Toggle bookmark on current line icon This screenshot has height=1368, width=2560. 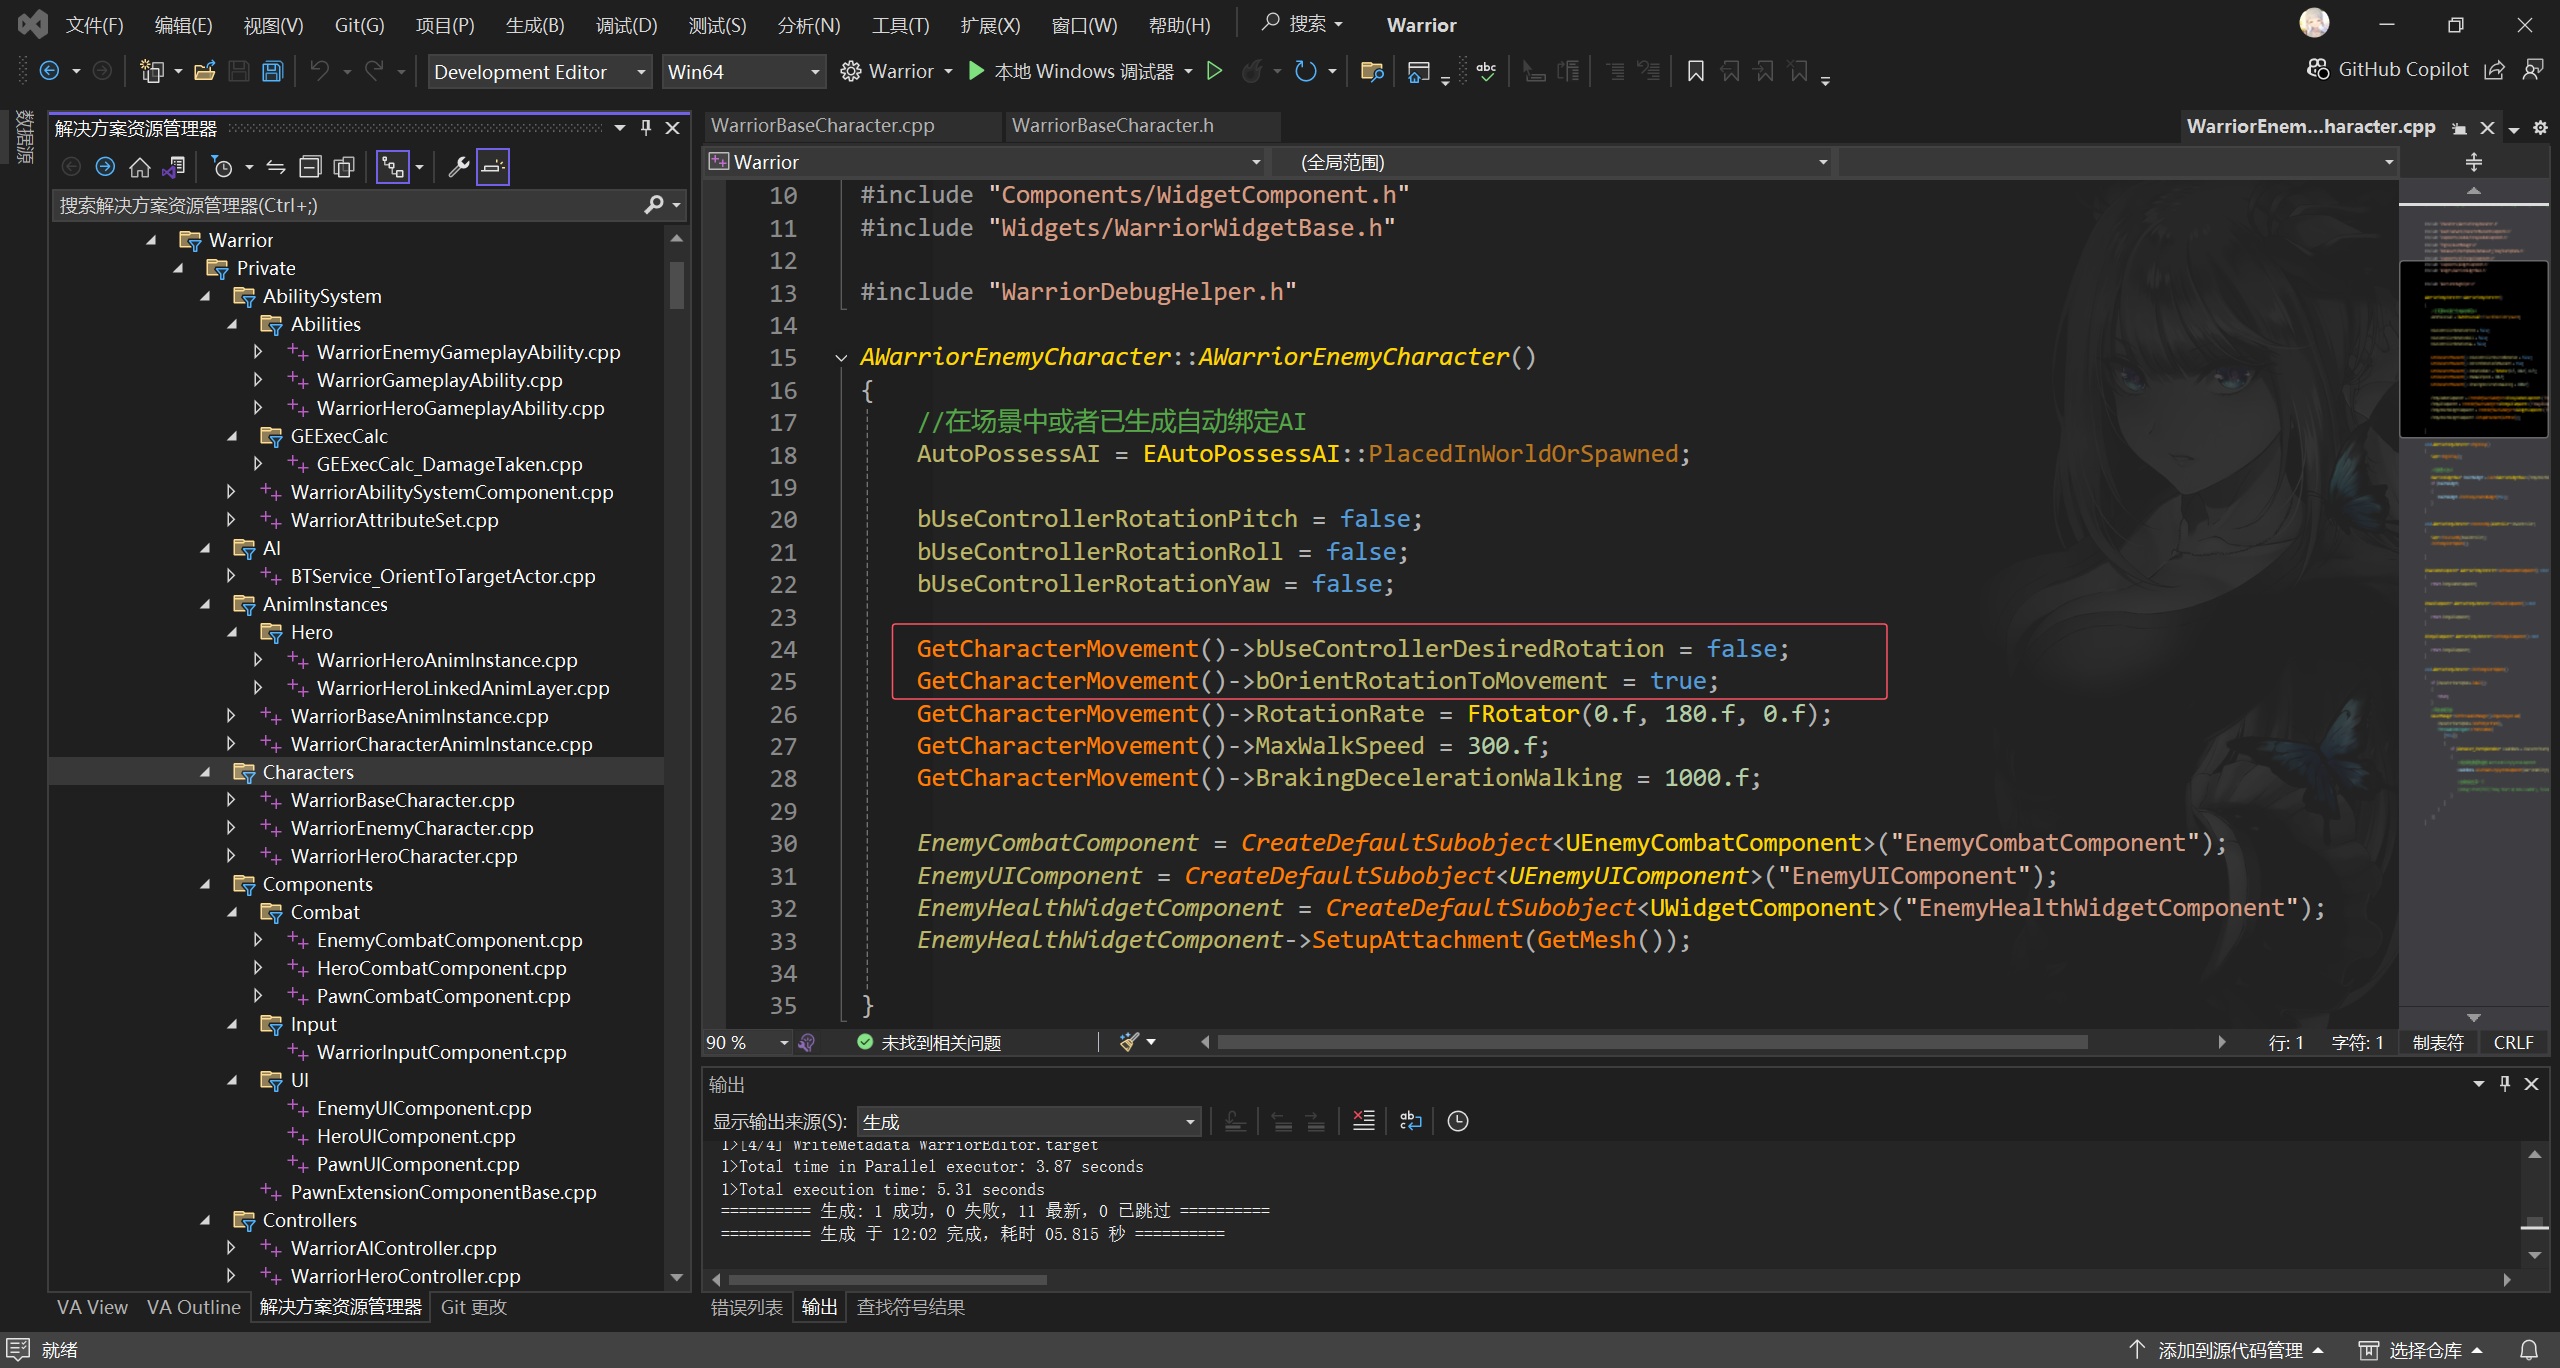click(1695, 71)
